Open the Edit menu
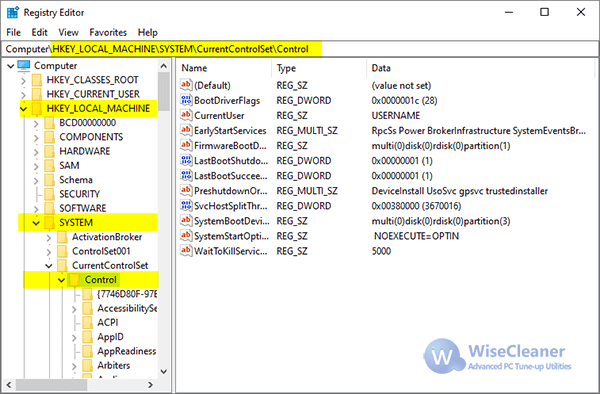Viewport: 600px width, 394px height. pos(39,33)
